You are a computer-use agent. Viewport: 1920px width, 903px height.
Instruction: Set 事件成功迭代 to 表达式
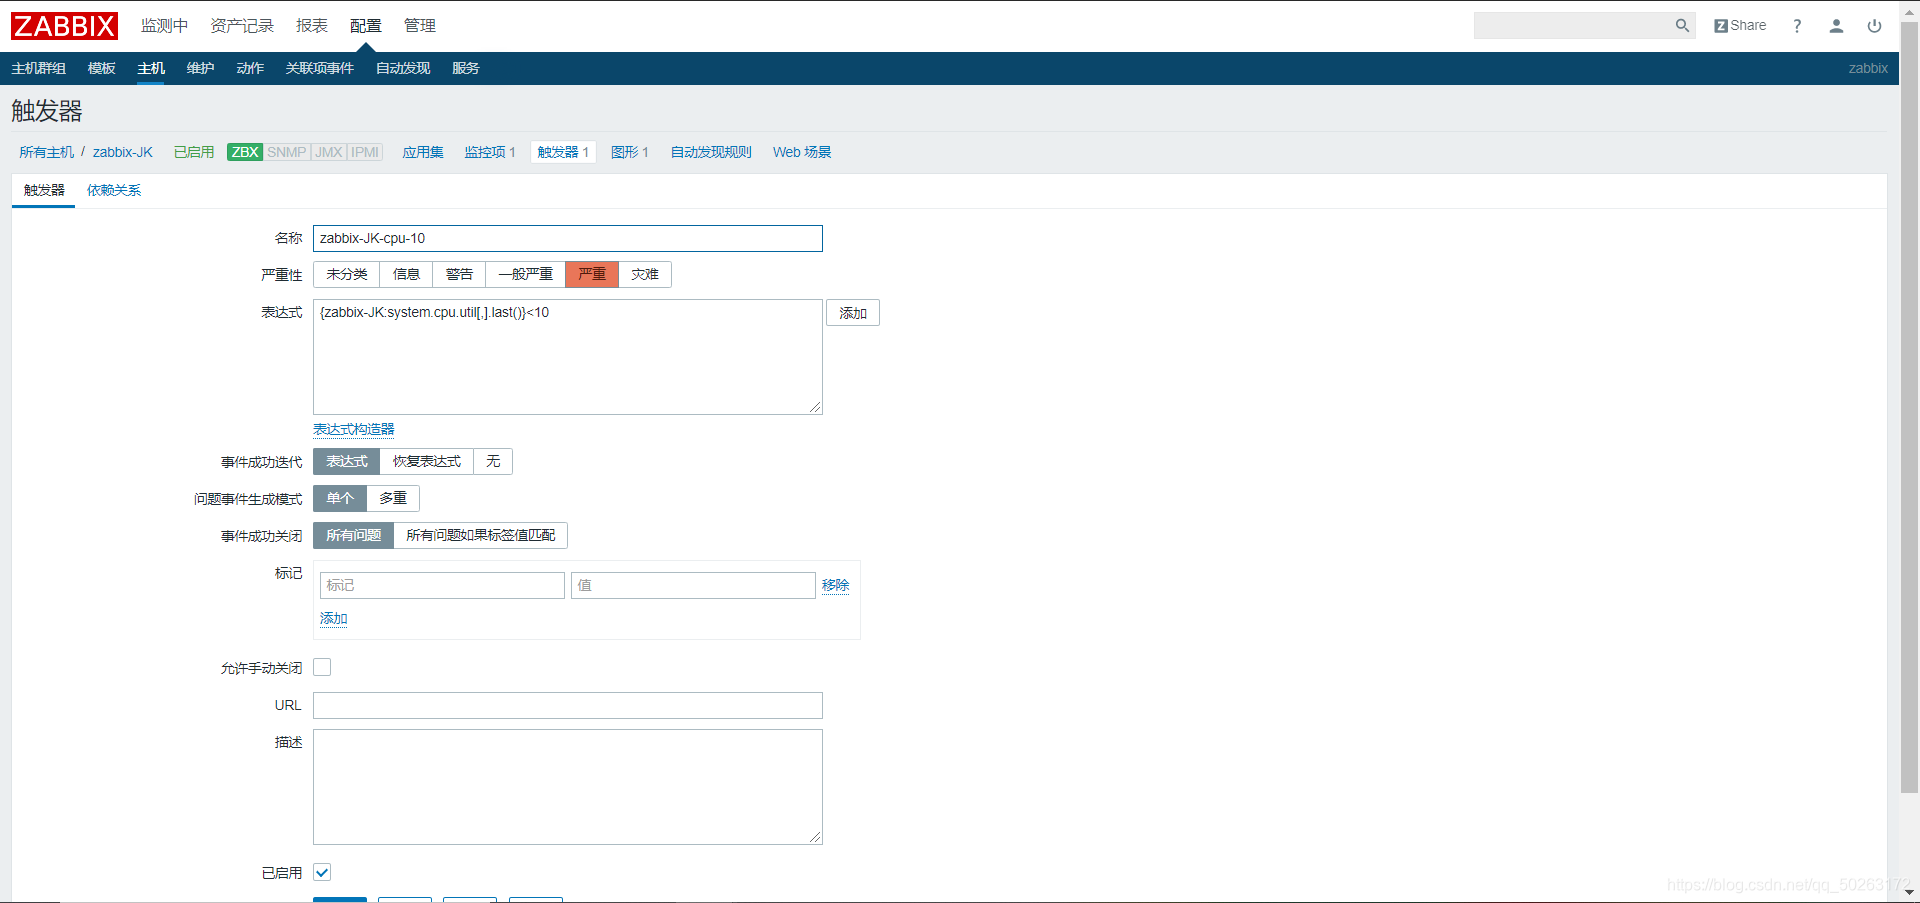click(x=347, y=461)
